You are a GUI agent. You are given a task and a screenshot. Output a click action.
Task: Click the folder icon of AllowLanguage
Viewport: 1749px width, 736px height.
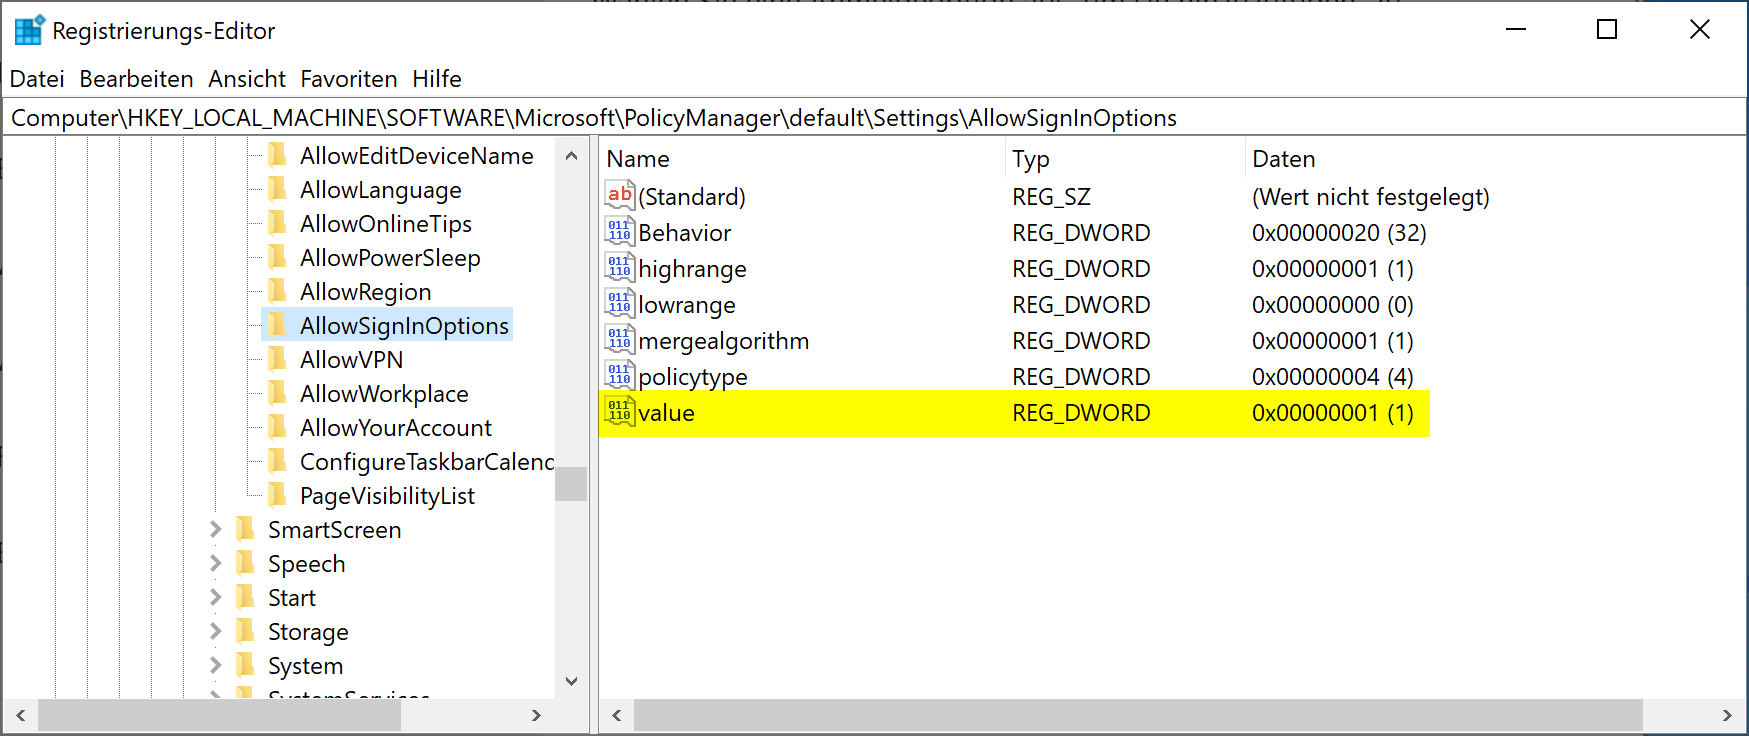pyautogui.click(x=278, y=189)
